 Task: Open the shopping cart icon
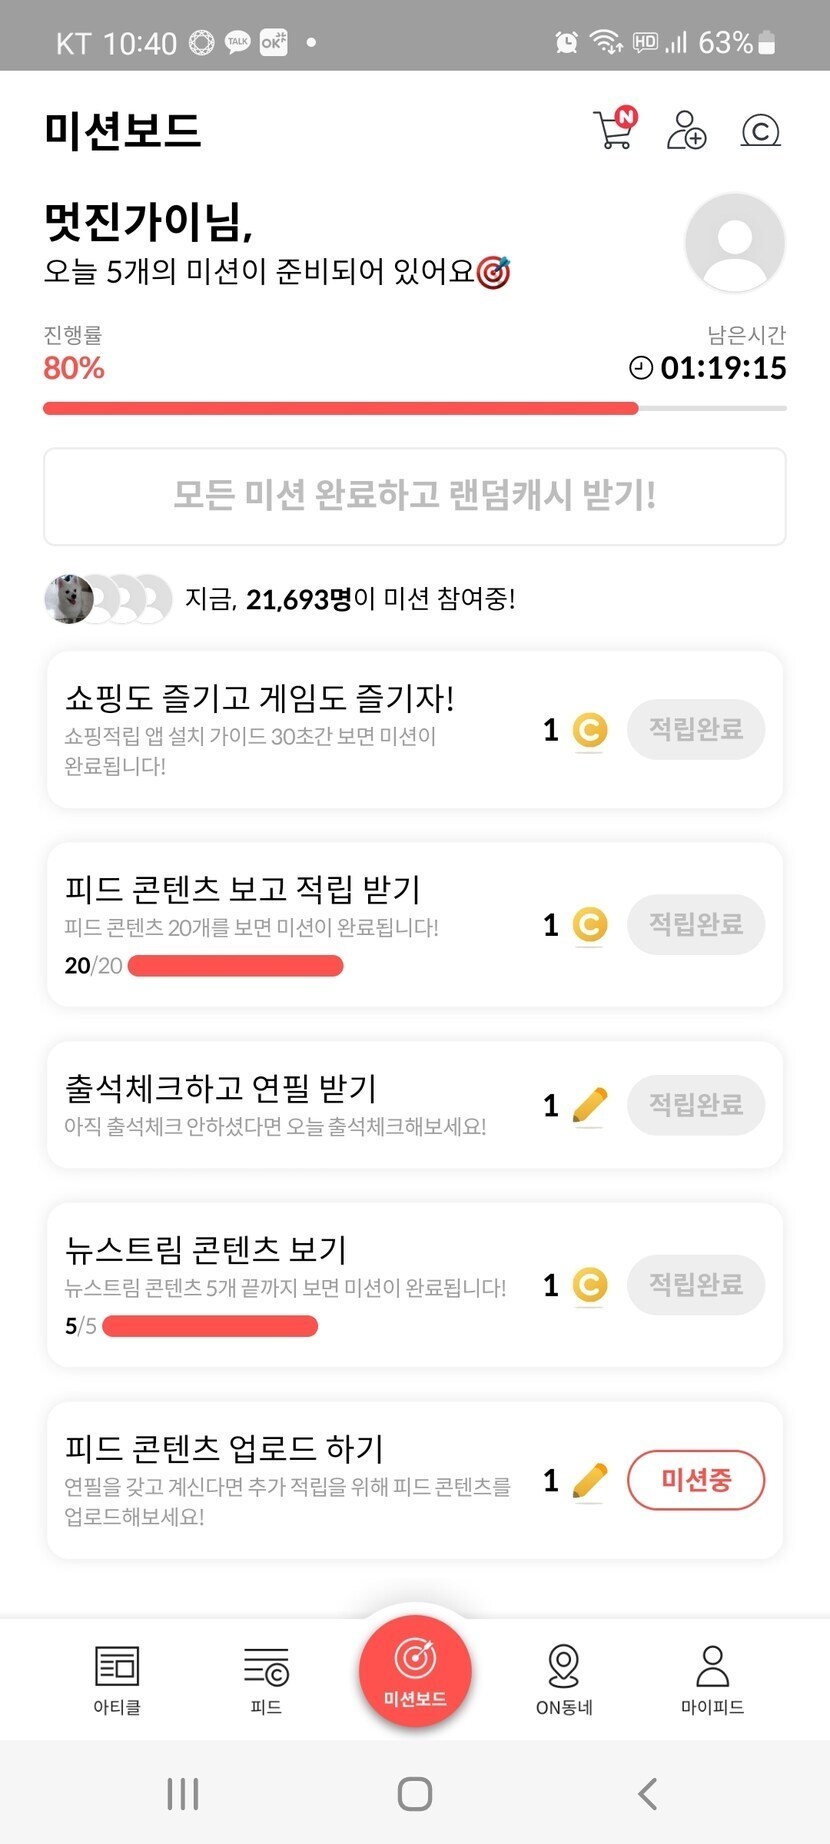click(x=614, y=130)
